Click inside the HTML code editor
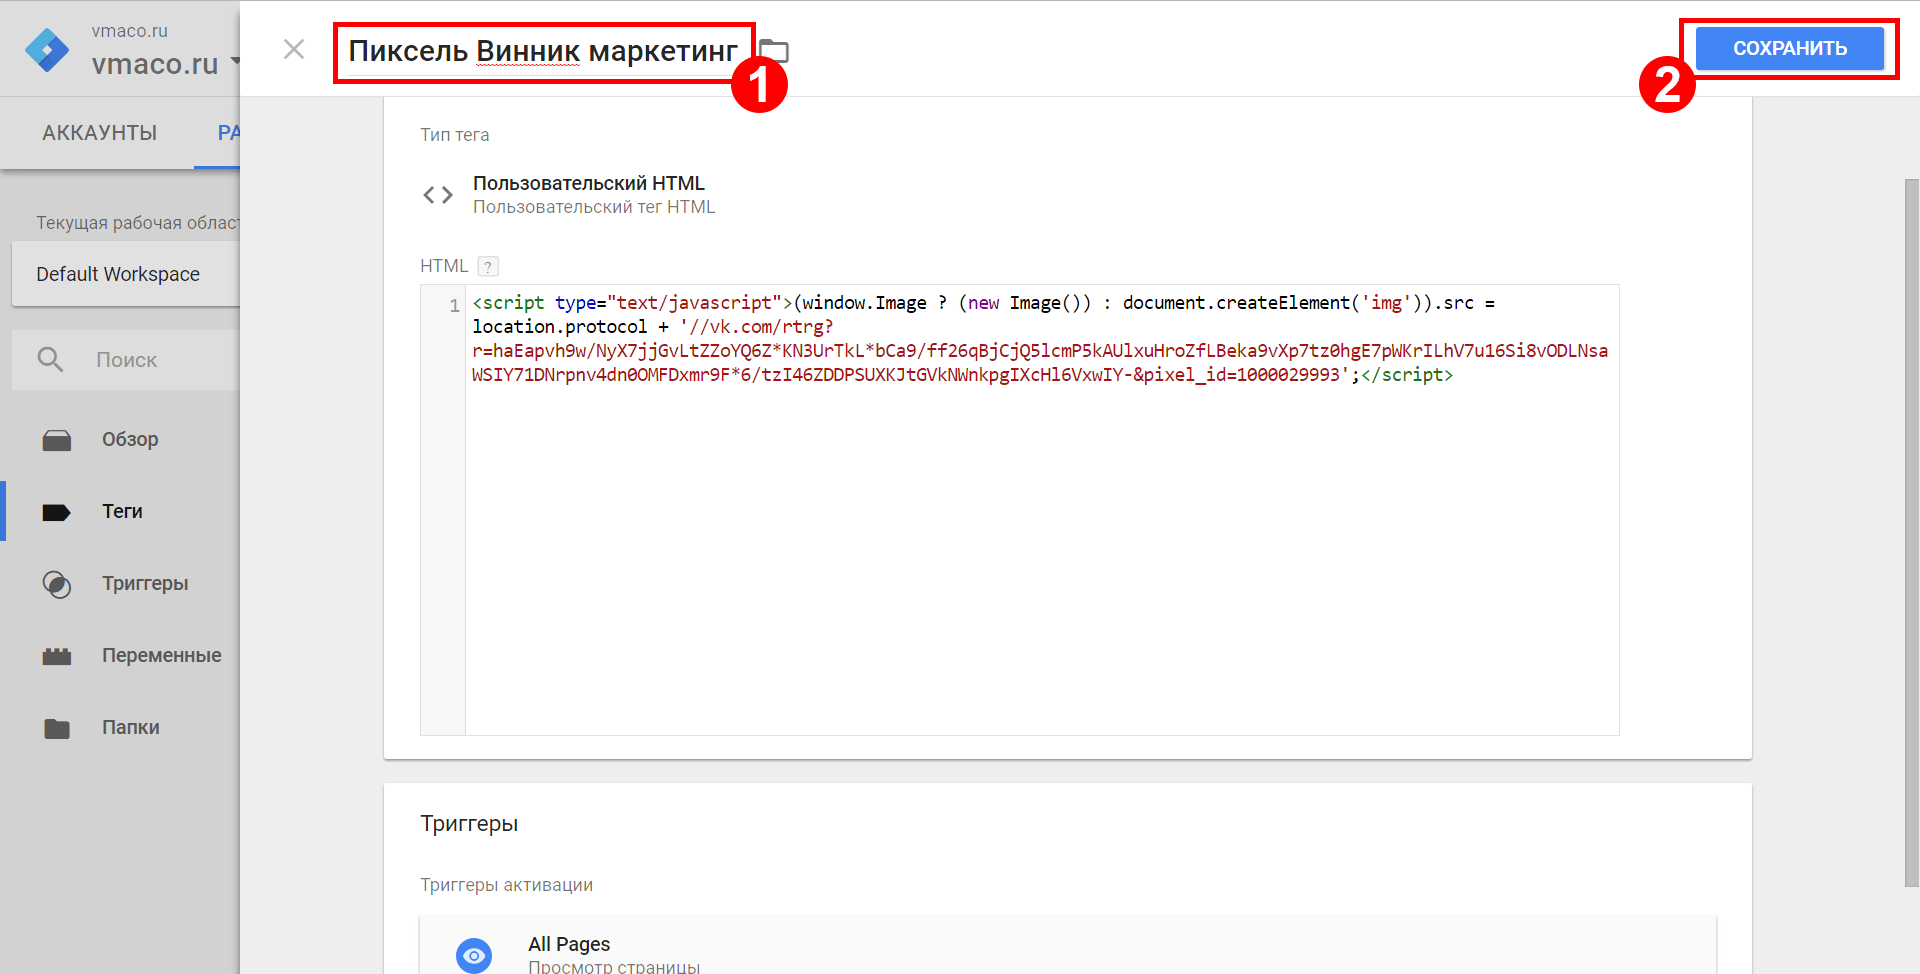The image size is (1920, 974). coord(1040,550)
